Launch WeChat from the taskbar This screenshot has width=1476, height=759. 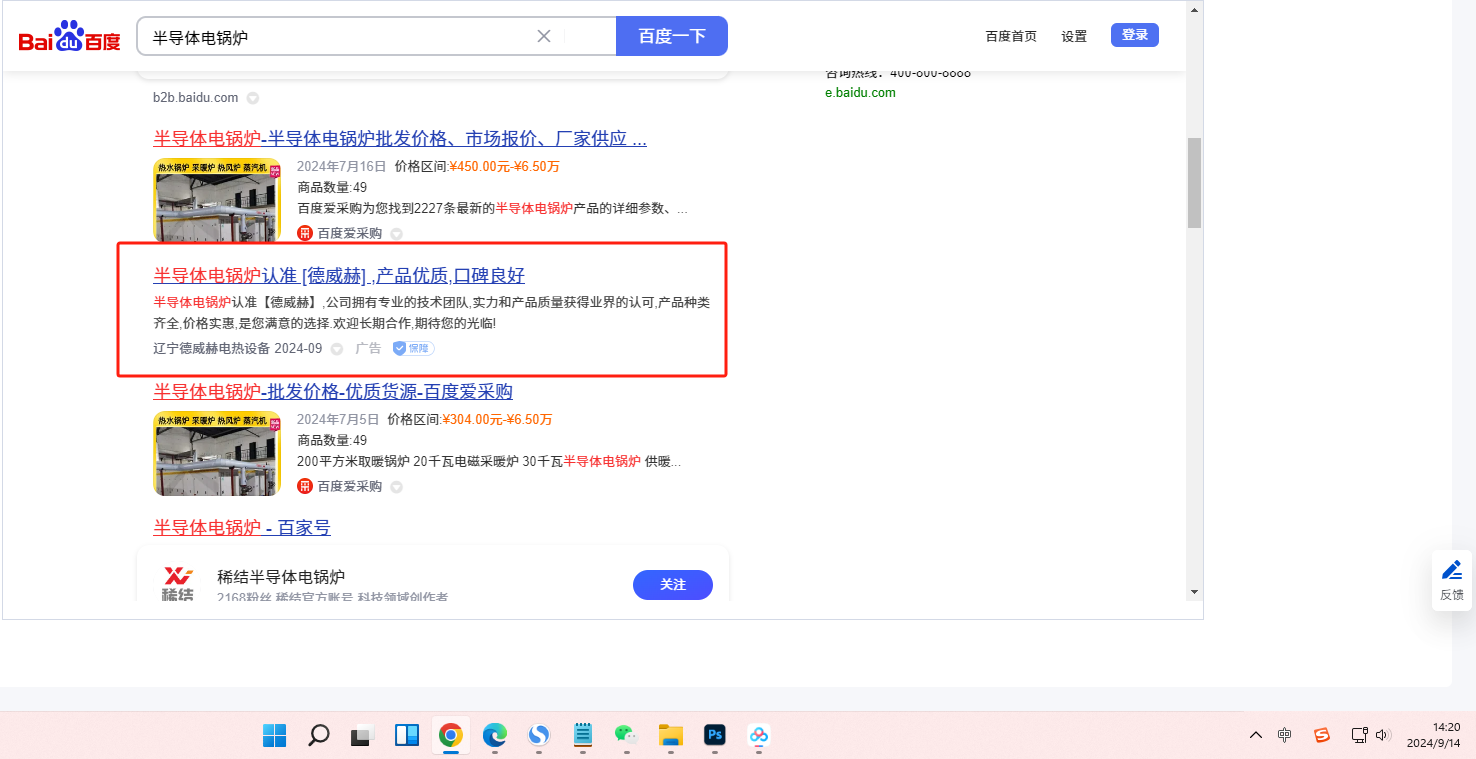(x=626, y=735)
